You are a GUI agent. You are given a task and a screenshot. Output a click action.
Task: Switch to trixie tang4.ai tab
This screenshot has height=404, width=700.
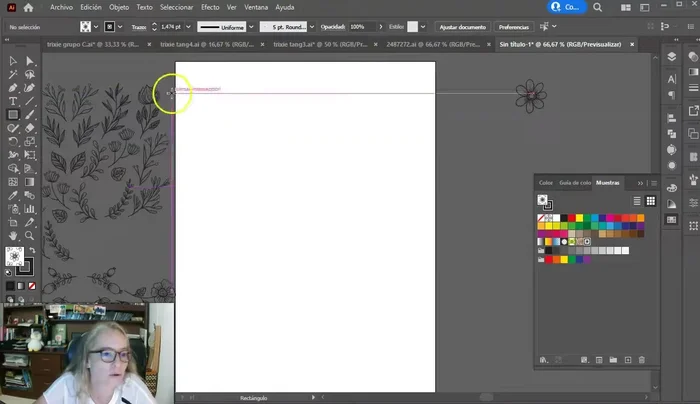[x=207, y=45]
